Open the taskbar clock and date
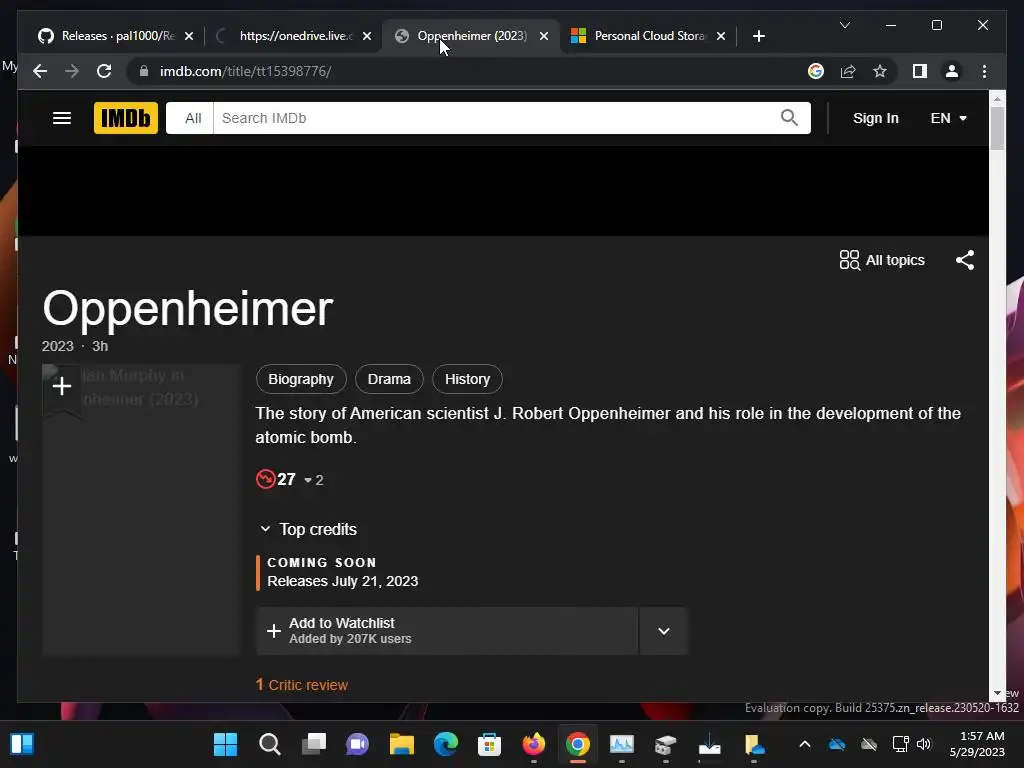 [977, 744]
